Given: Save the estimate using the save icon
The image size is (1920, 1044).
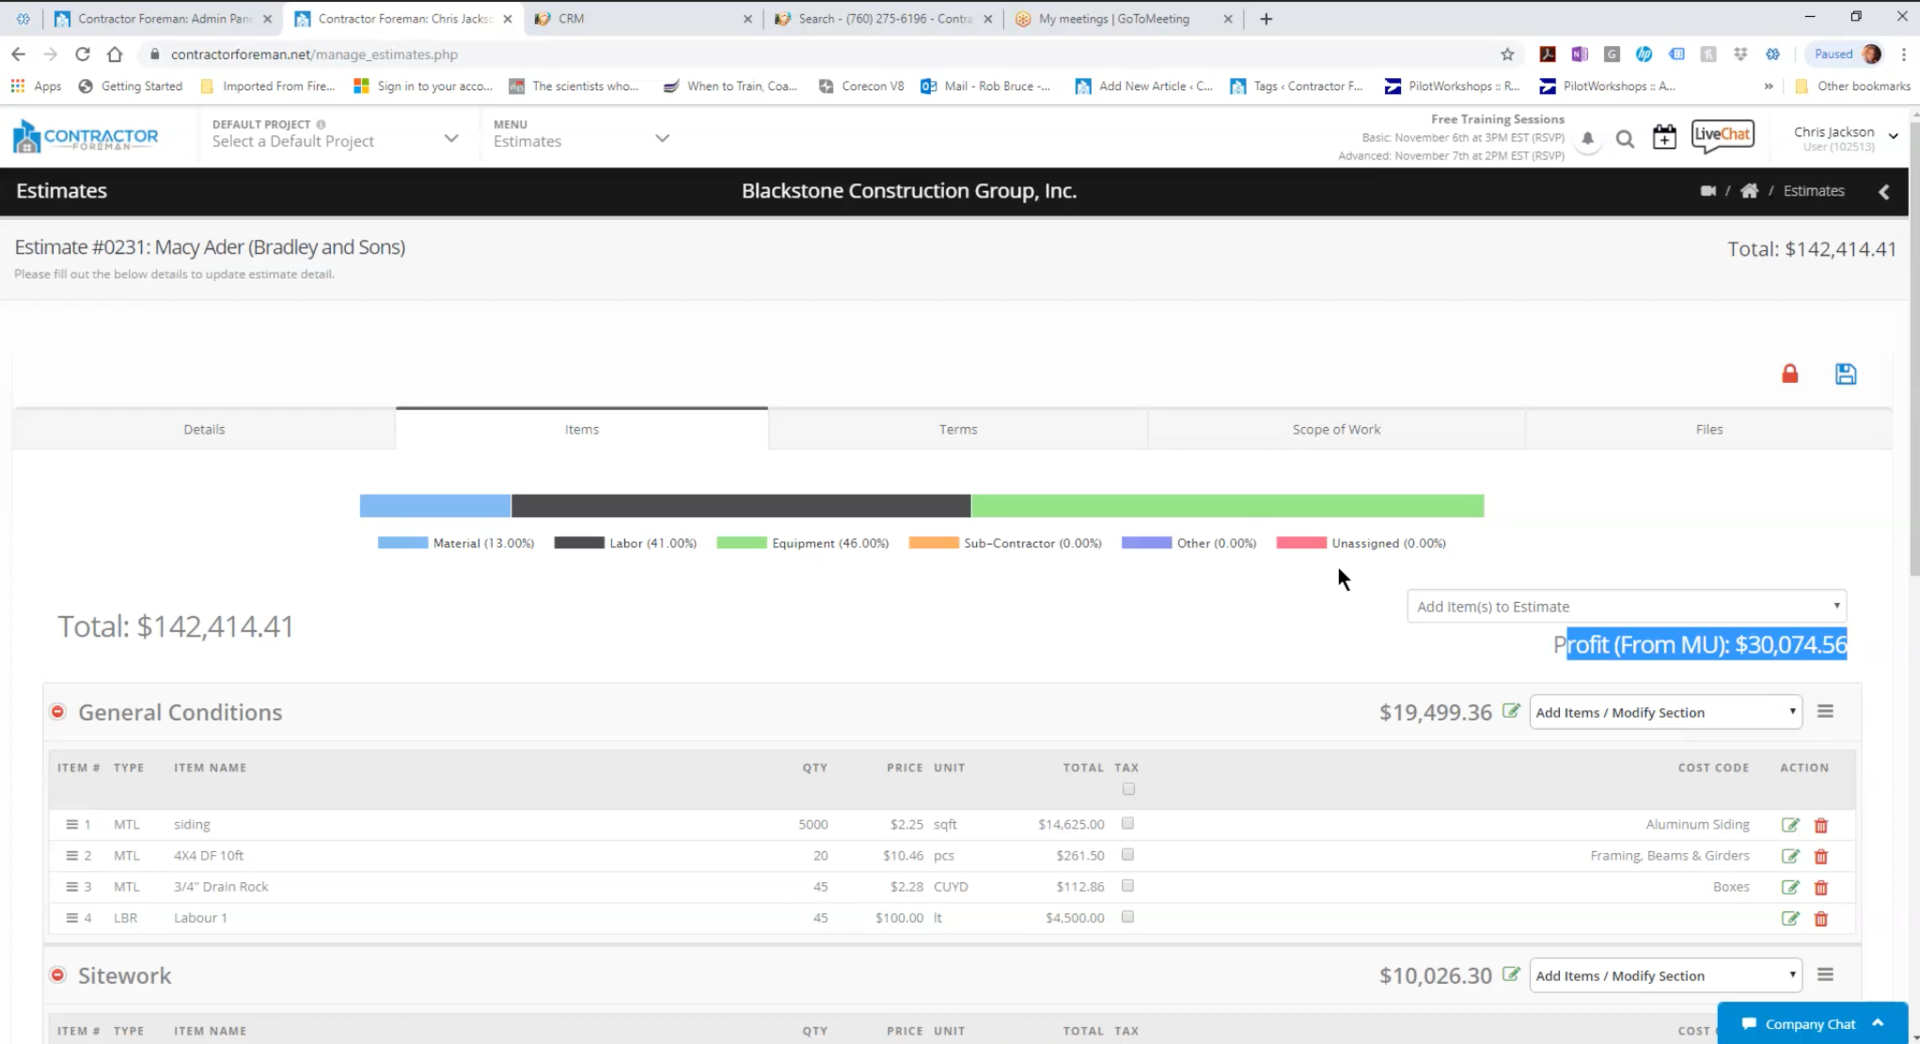Looking at the screenshot, I should [1845, 373].
